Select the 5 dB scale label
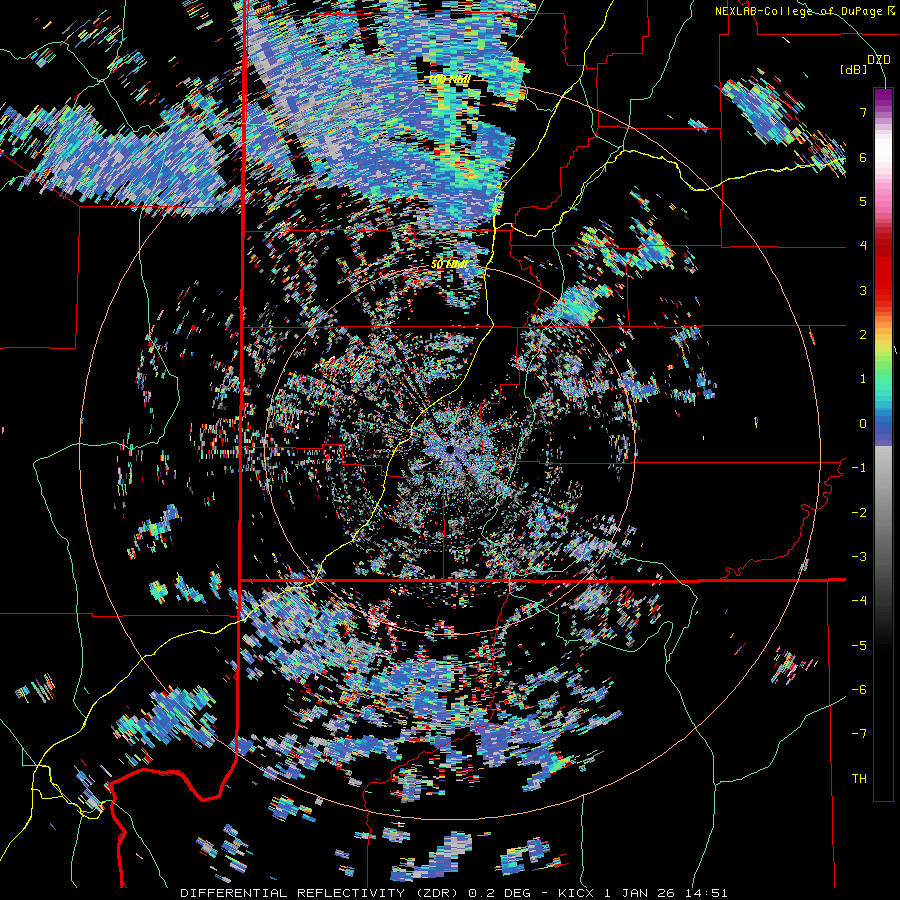Image resolution: width=900 pixels, height=900 pixels. (x=863, y=201)
